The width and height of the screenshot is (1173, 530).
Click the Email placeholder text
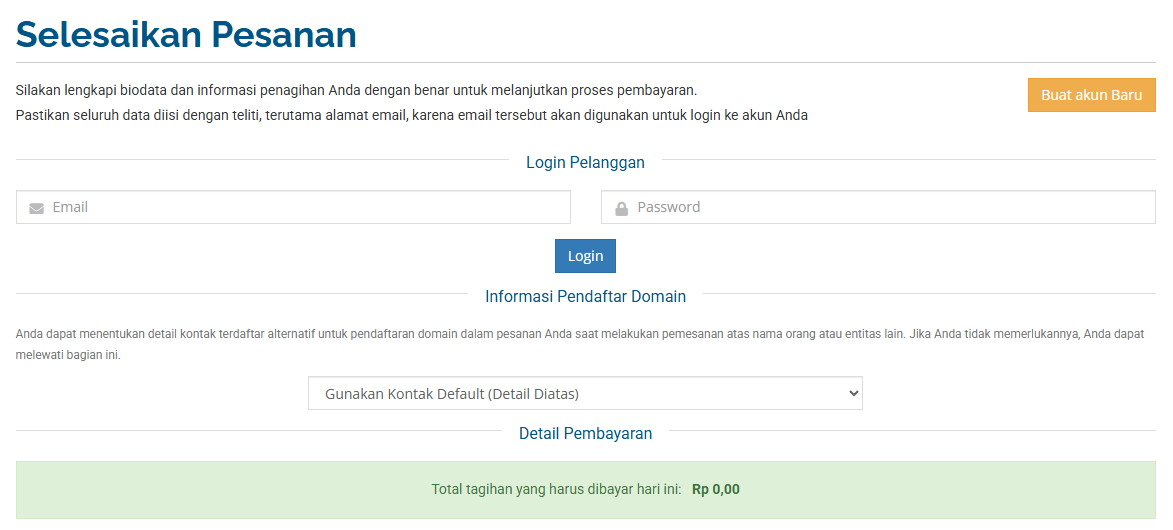tap(70, 207)
